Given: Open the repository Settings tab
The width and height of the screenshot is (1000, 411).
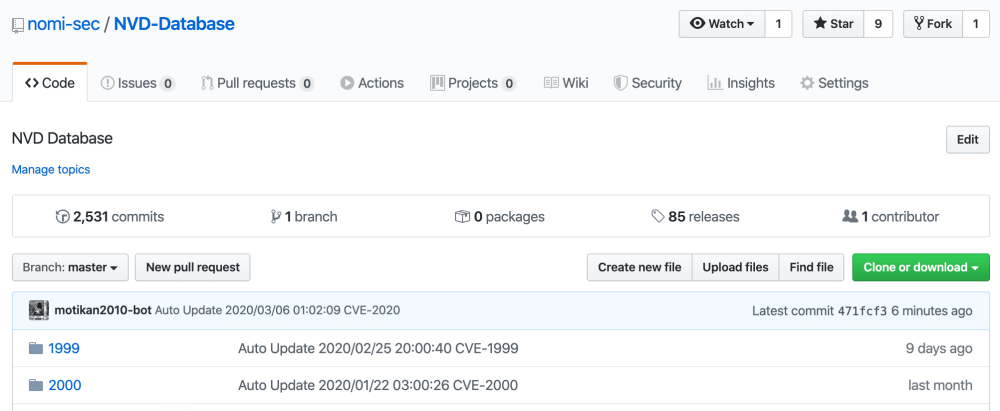Looking at the screenshot, I should pos(834,83).
